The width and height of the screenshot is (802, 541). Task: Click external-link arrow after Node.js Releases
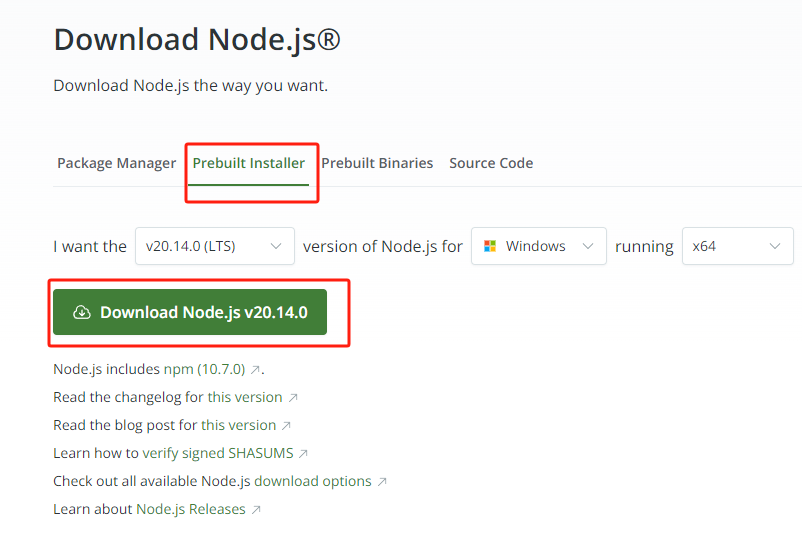(256, 510)
